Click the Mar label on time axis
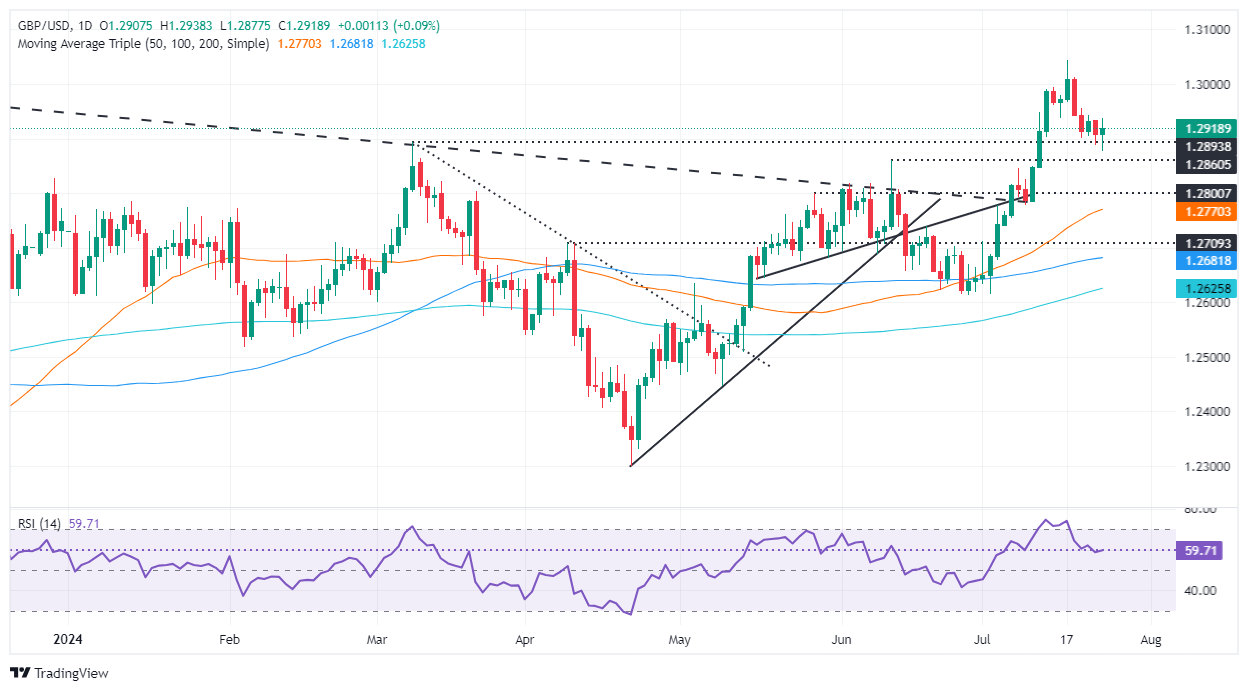The width and height of the screenshot is (1248, 691). [376, 637]
